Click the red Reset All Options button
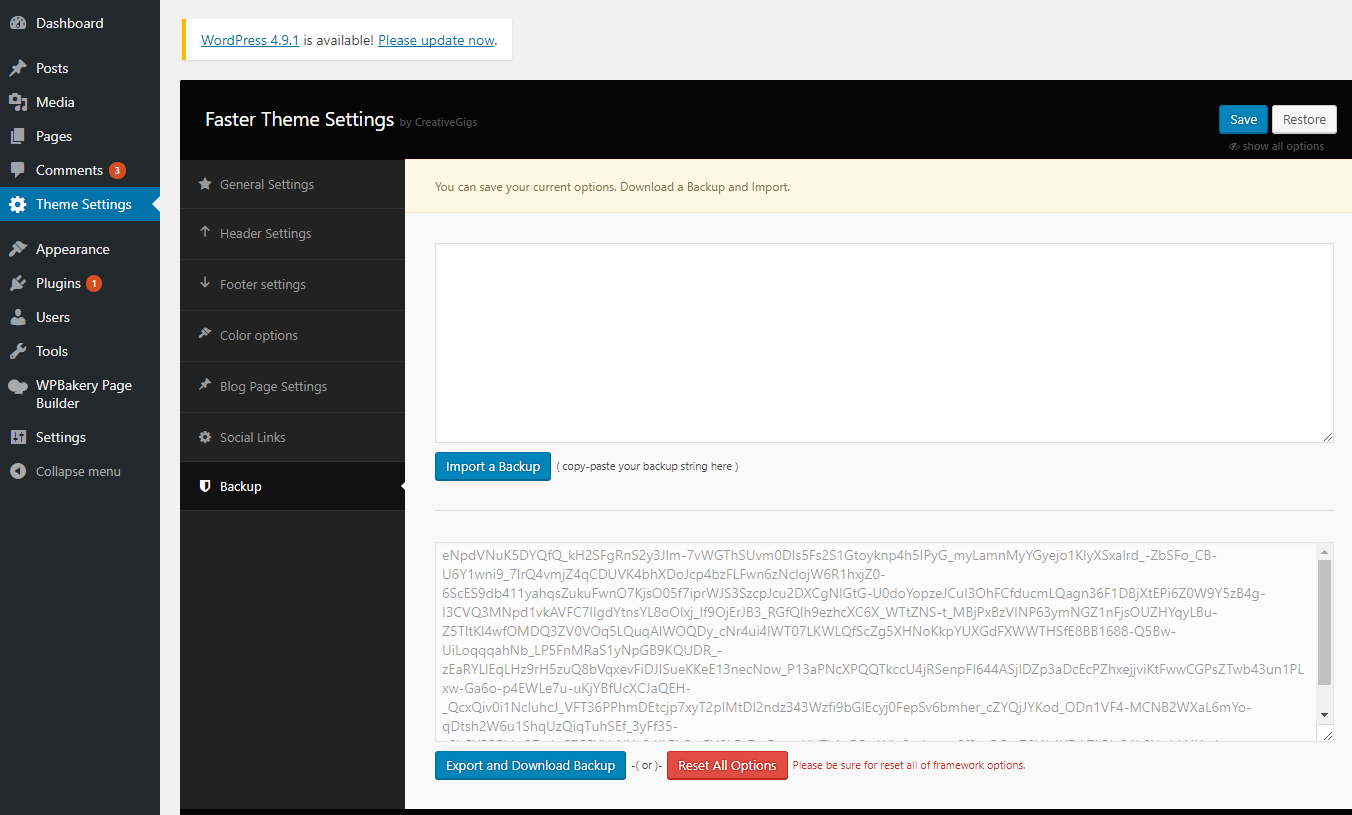 click(x=727, y=765)
